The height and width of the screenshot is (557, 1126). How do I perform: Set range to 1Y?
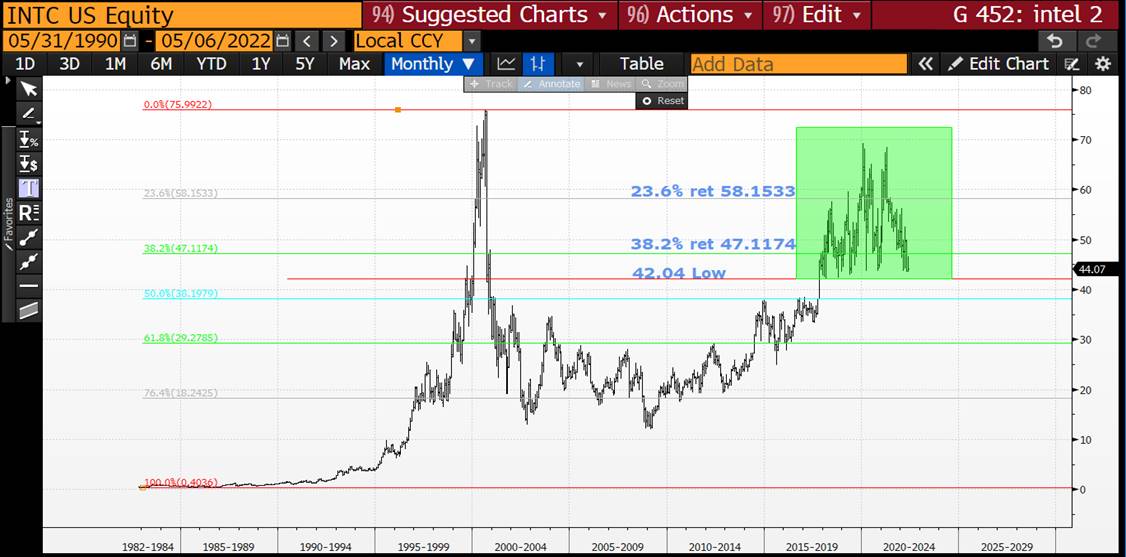pos(261,64)
